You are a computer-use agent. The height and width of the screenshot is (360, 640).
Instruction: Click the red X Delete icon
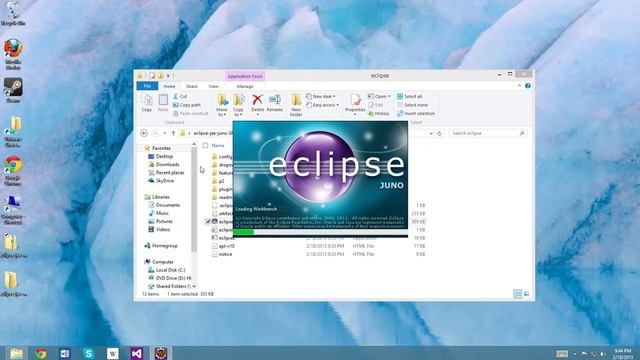click(257, 100)
